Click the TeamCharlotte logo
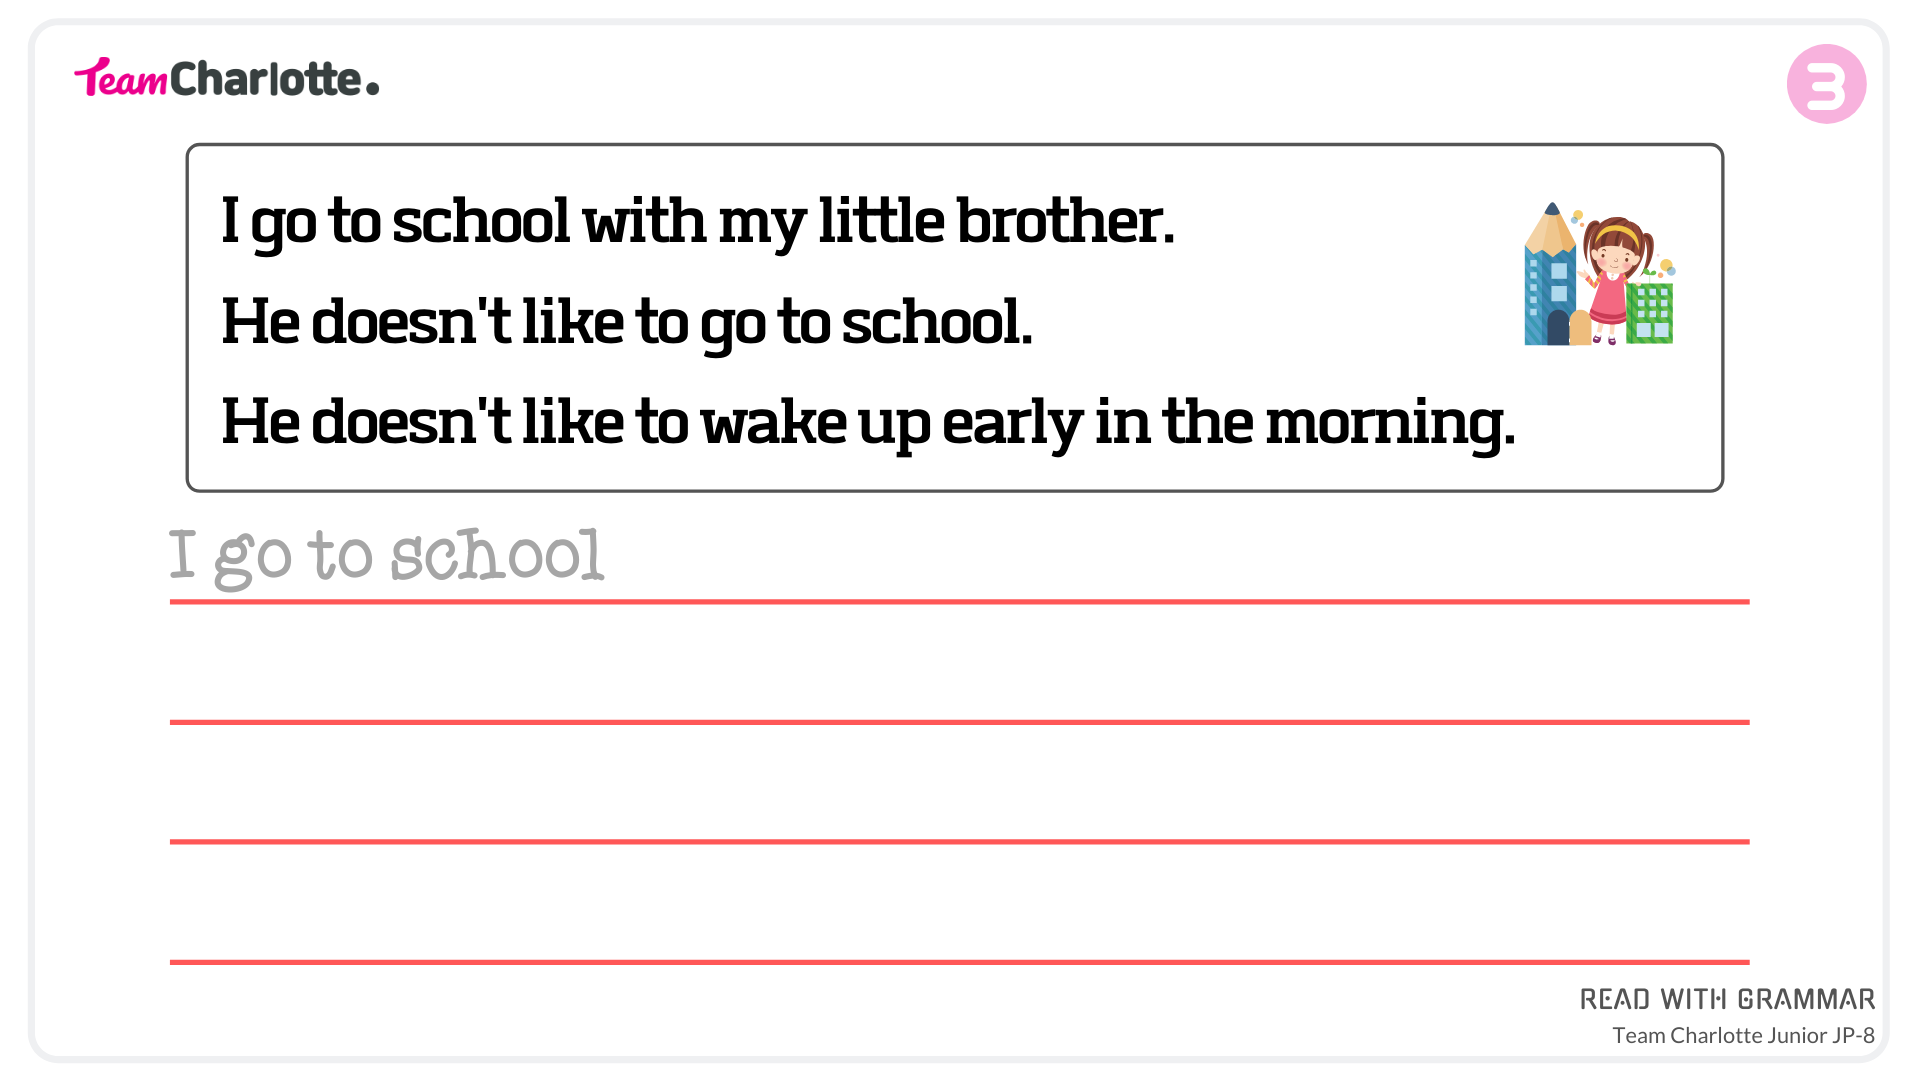This screenshot has height=1080, width=1920. 227,78
